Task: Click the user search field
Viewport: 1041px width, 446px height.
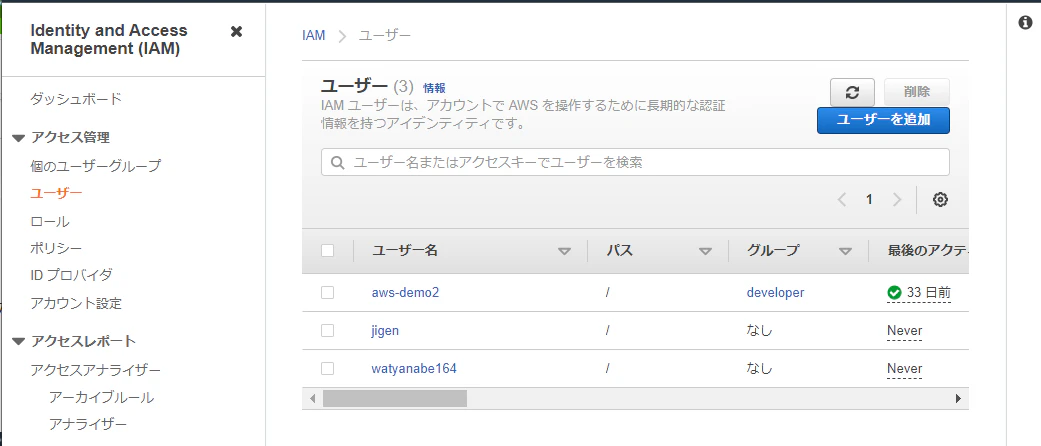Action: pyautogui.click(x=635, y=162)
